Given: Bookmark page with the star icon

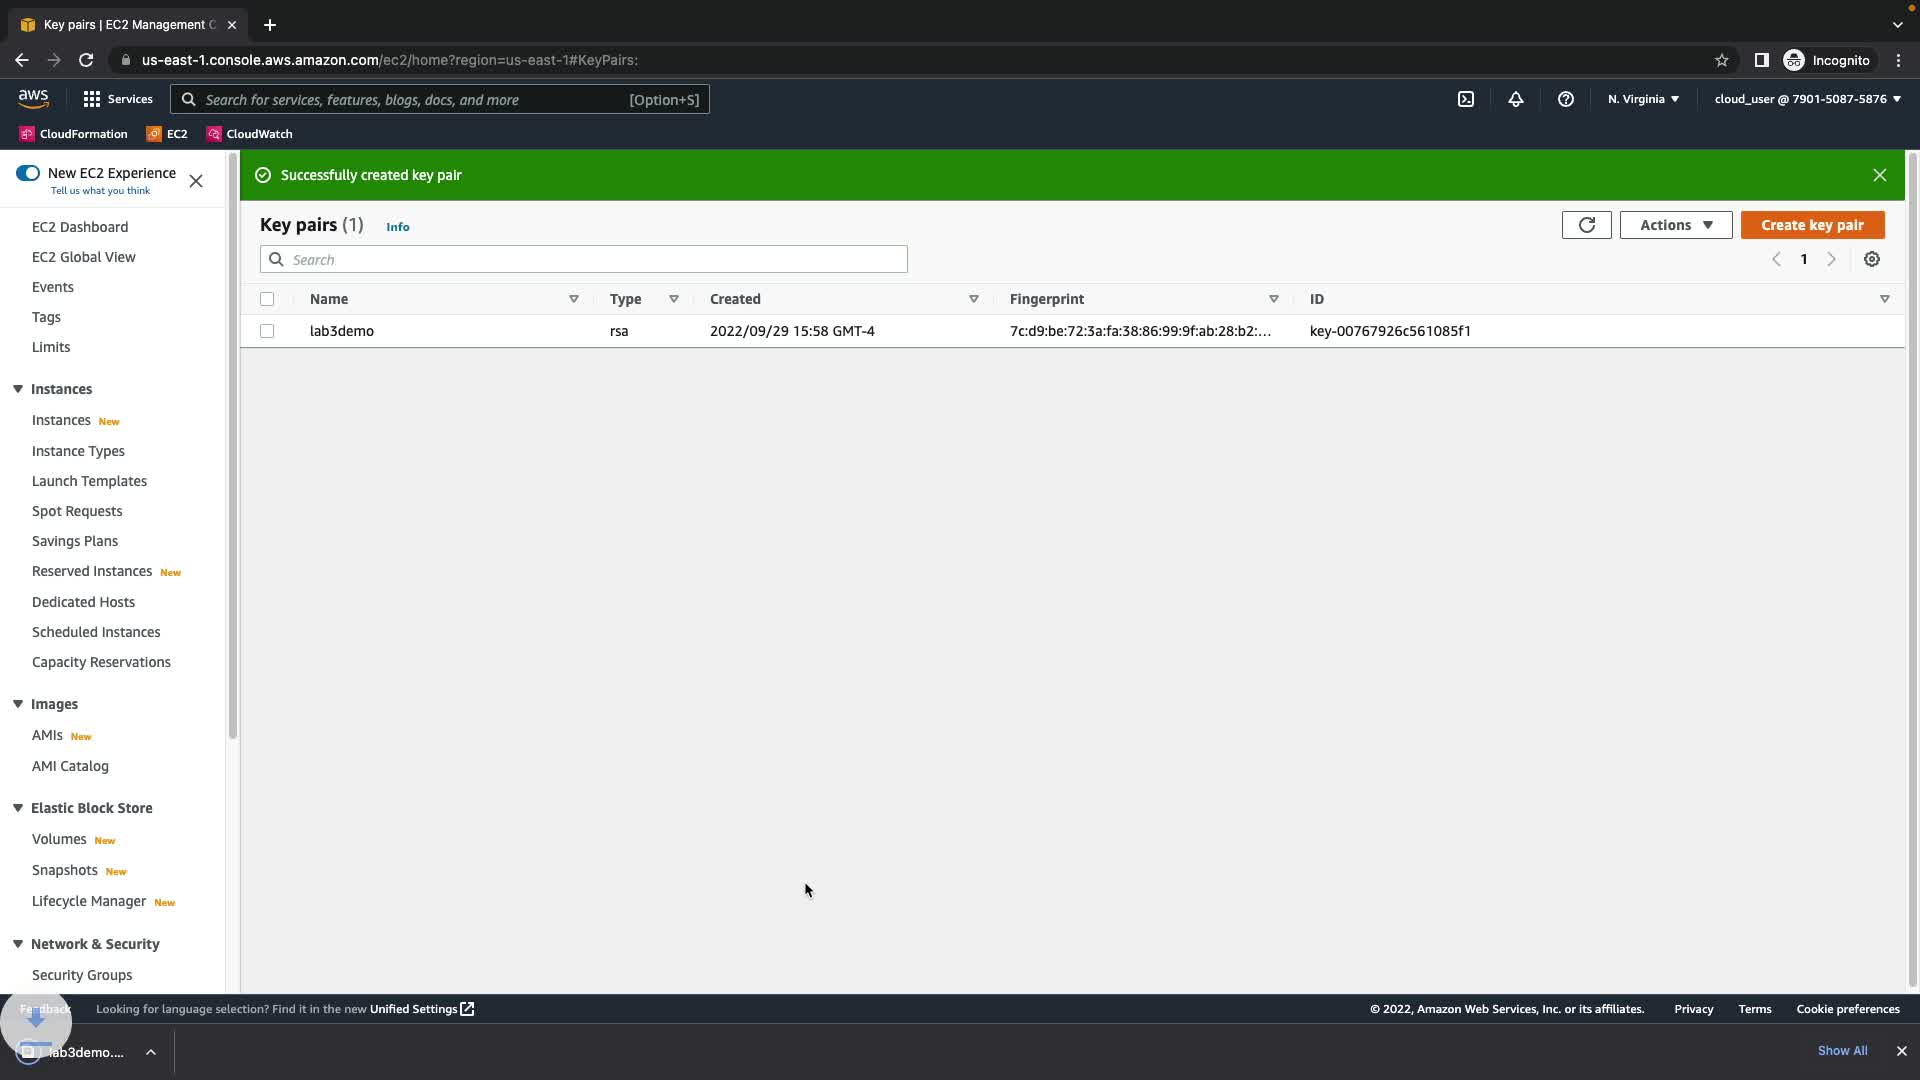Looking at the screenshot, I should coord(1721,60).
